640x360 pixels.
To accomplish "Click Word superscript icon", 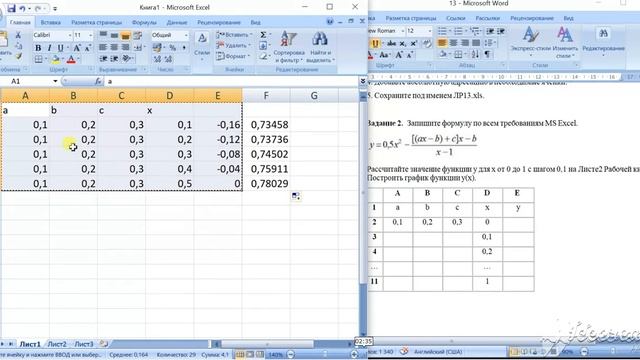I will (413, 43).
